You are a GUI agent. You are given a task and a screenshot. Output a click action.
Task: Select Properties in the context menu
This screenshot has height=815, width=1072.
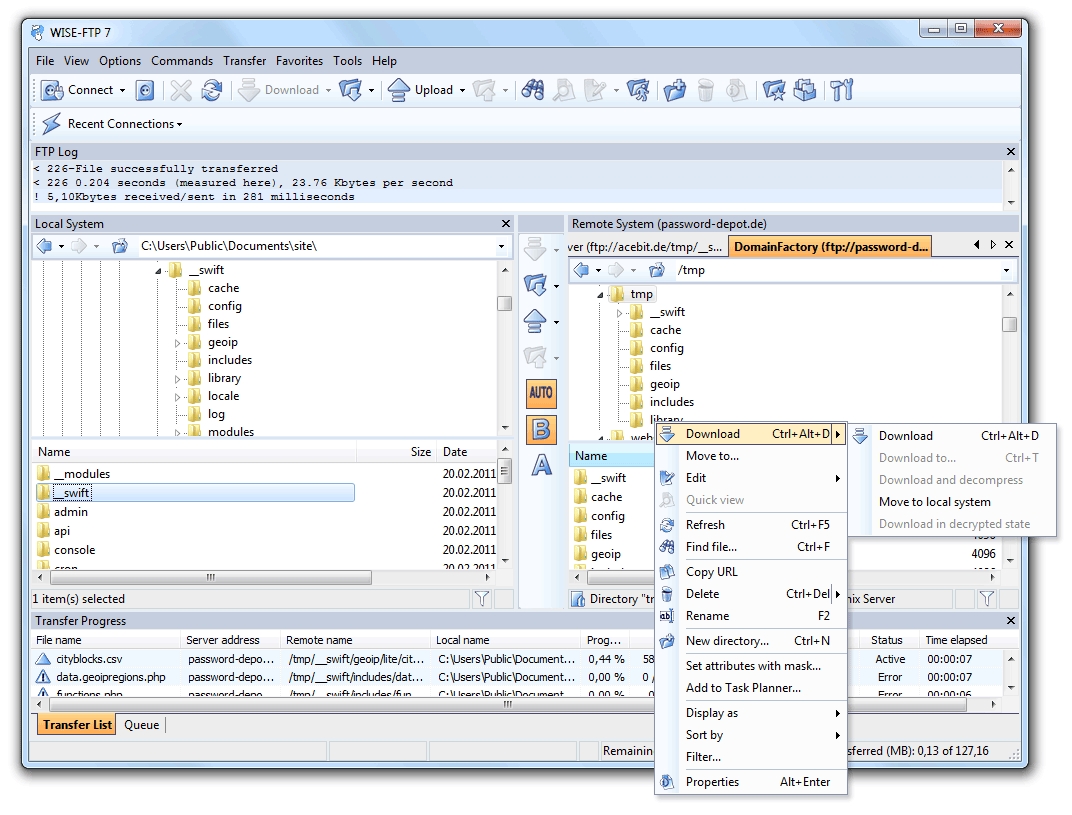(712, 782)
